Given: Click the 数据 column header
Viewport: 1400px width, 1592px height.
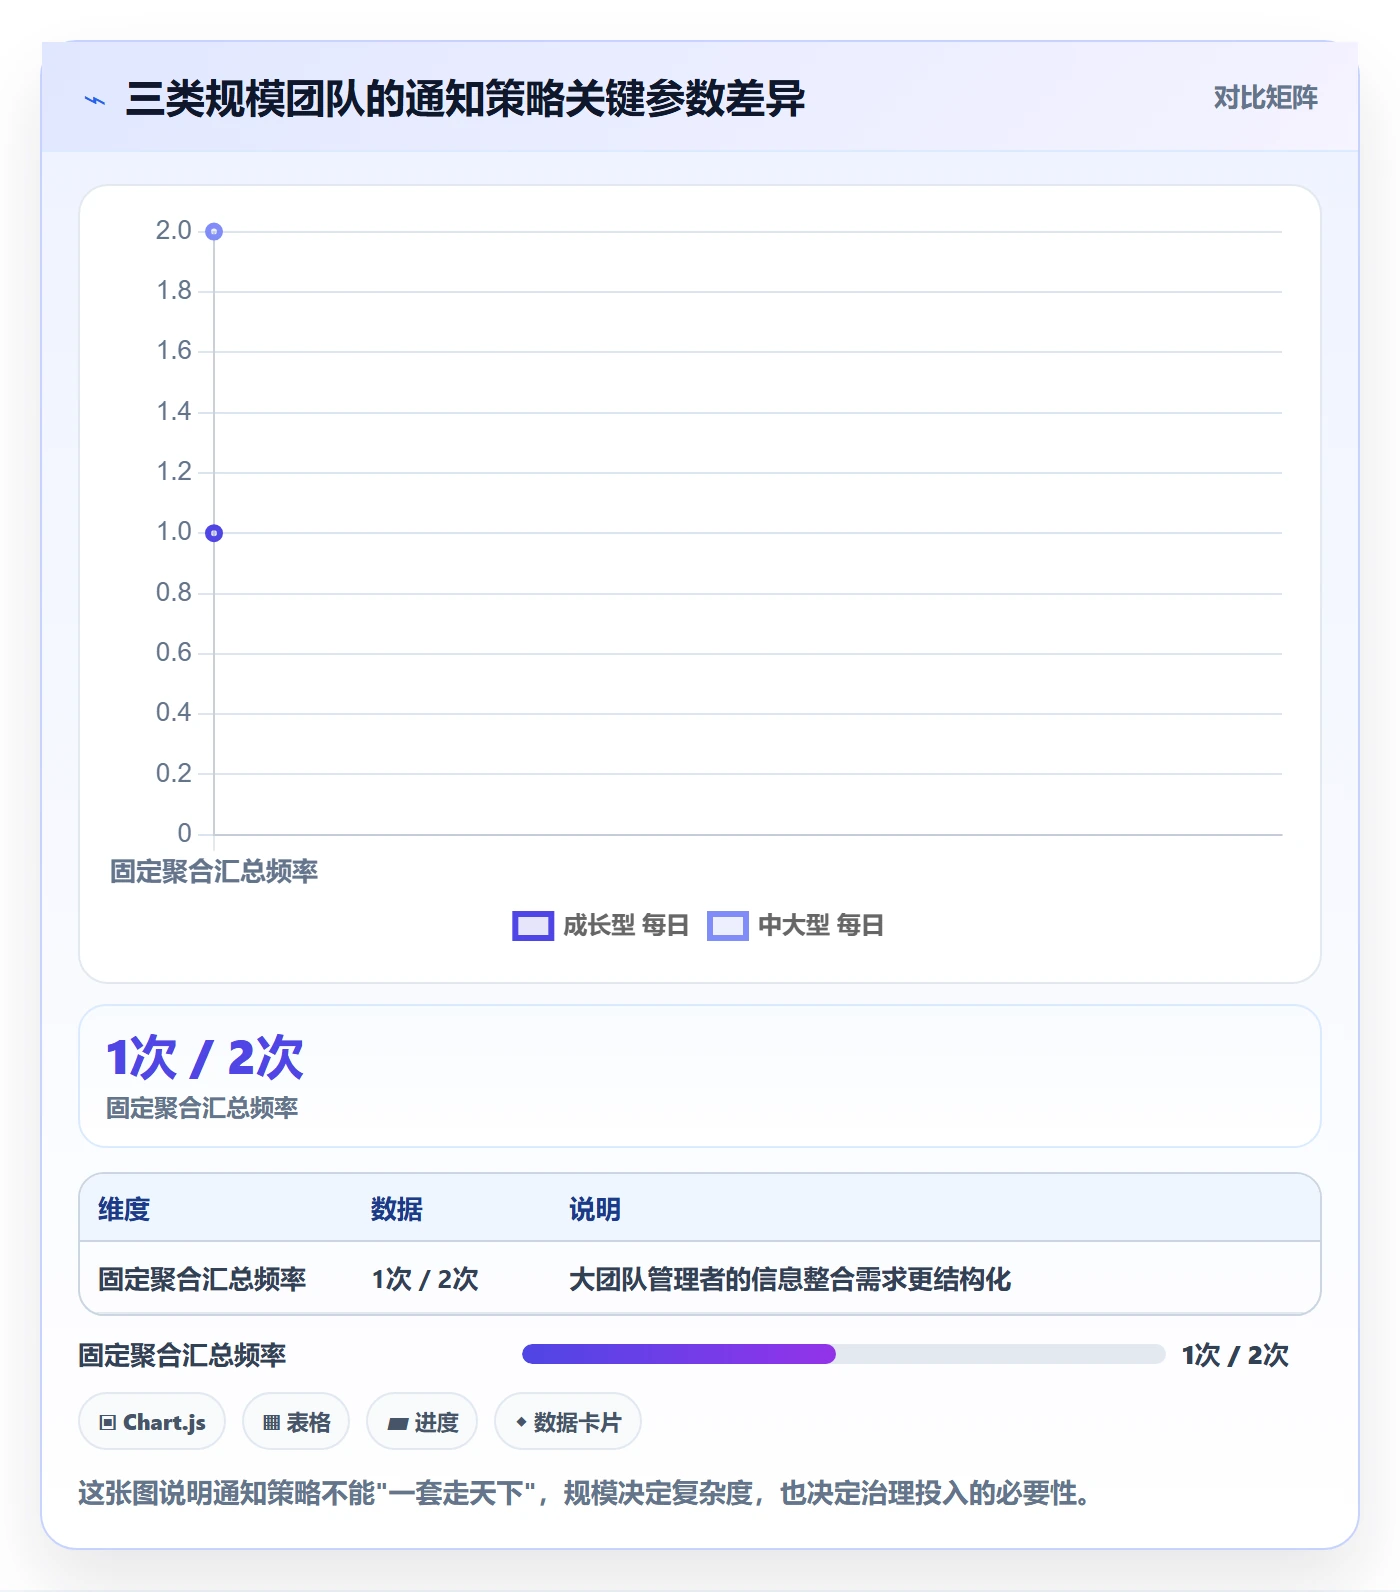Looking at the screenshot, I should (396, 1209).
